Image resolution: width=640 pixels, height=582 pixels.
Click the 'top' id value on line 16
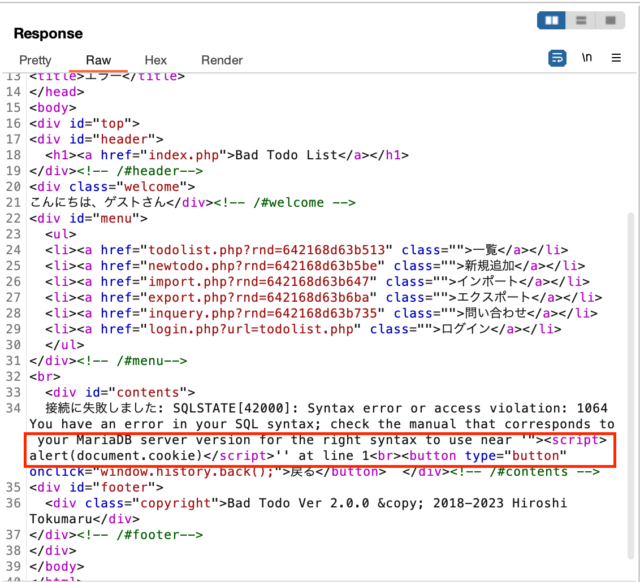point(112,123)
